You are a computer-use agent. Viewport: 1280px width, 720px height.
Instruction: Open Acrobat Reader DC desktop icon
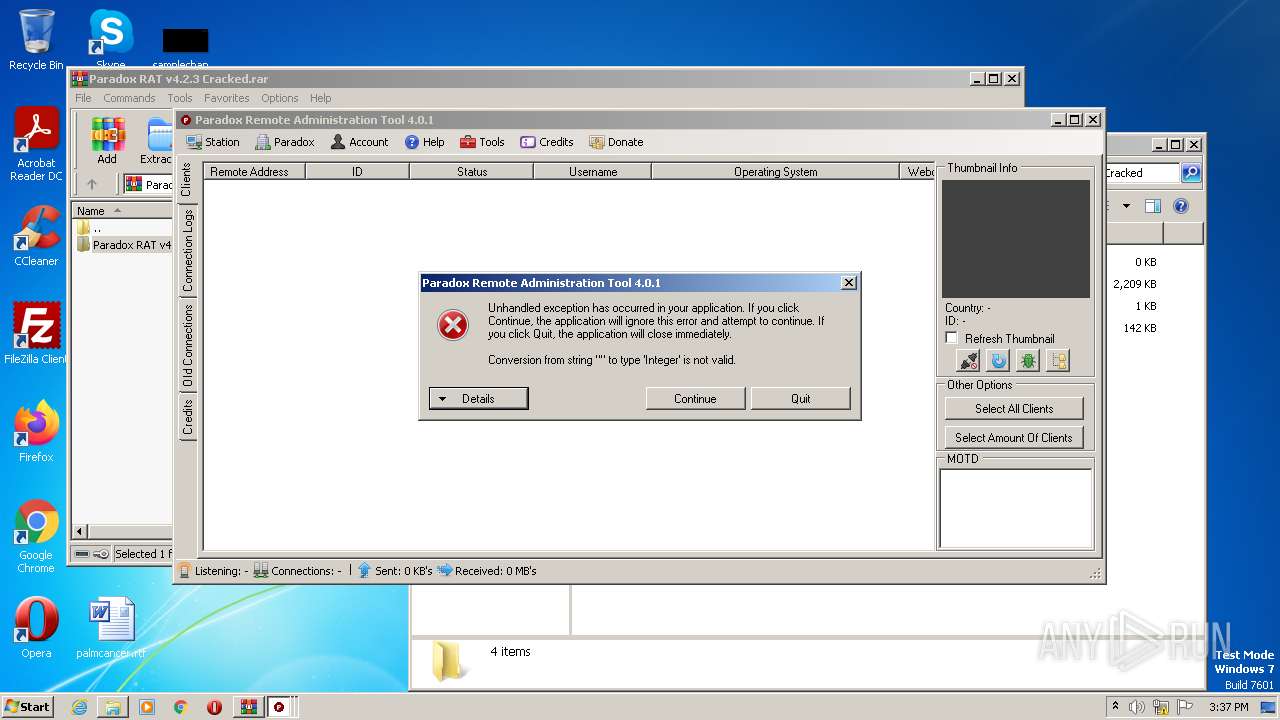tap(36, 144)
